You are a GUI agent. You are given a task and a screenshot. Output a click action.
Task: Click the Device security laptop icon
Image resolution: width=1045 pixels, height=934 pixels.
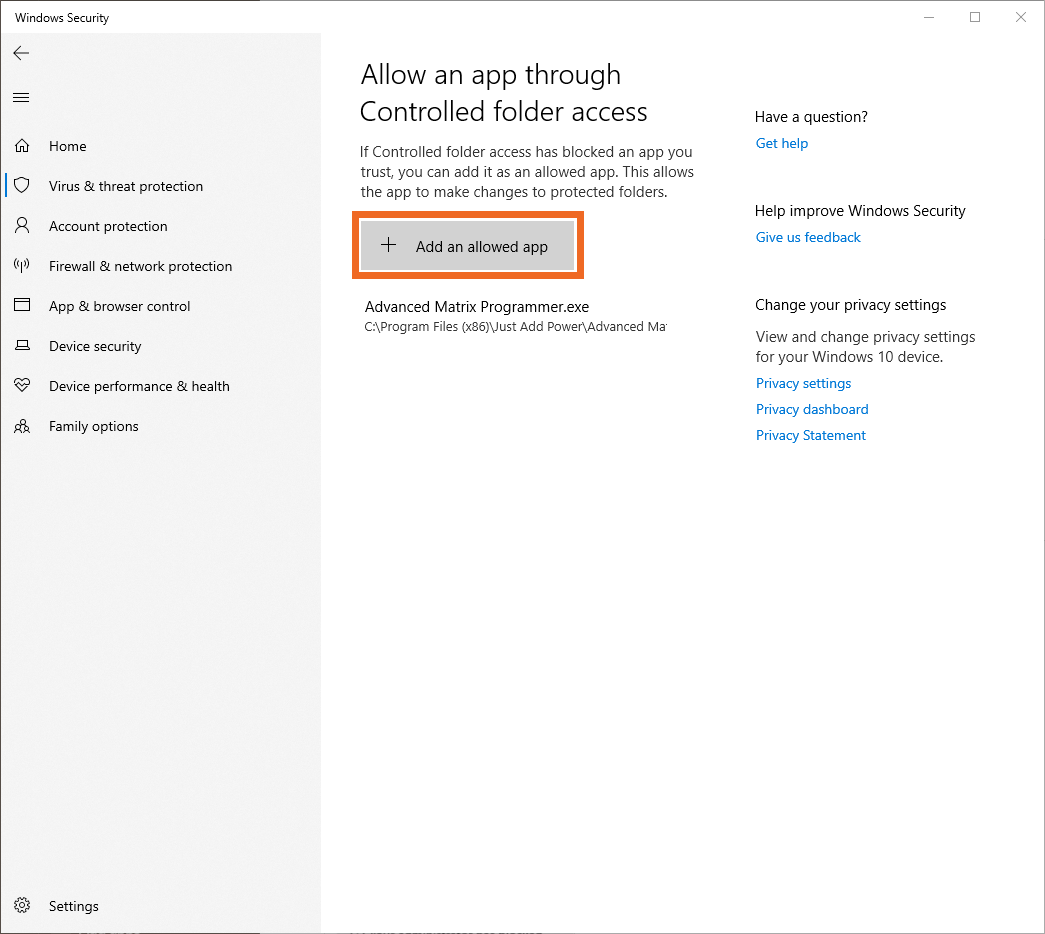pos(22,345)
